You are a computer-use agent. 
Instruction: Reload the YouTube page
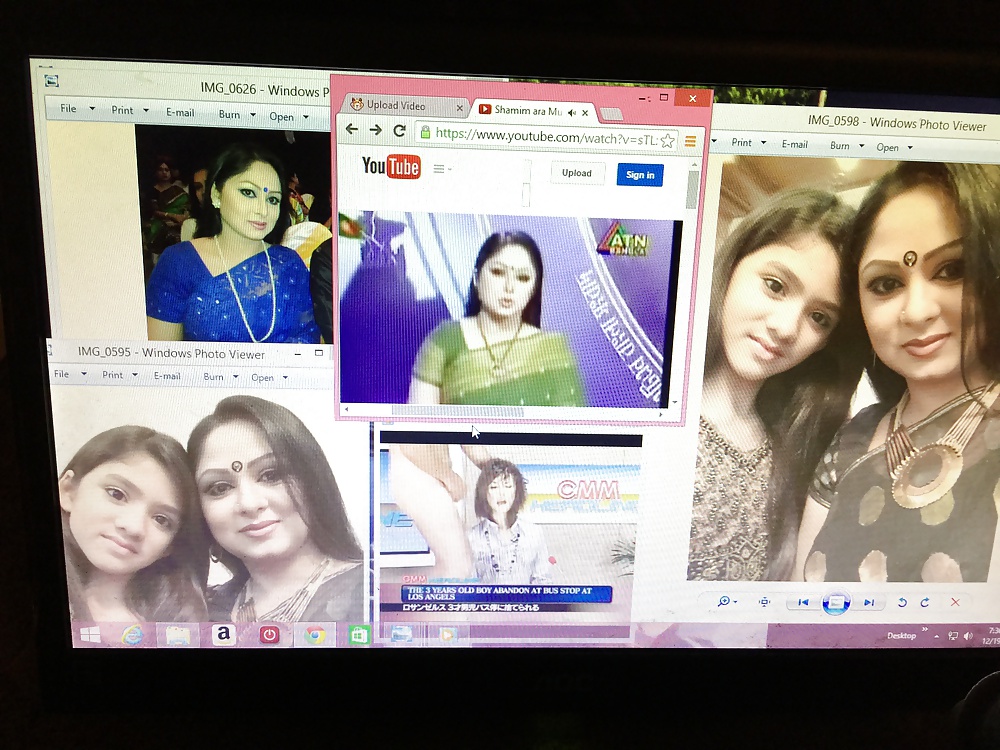(399, 131)
